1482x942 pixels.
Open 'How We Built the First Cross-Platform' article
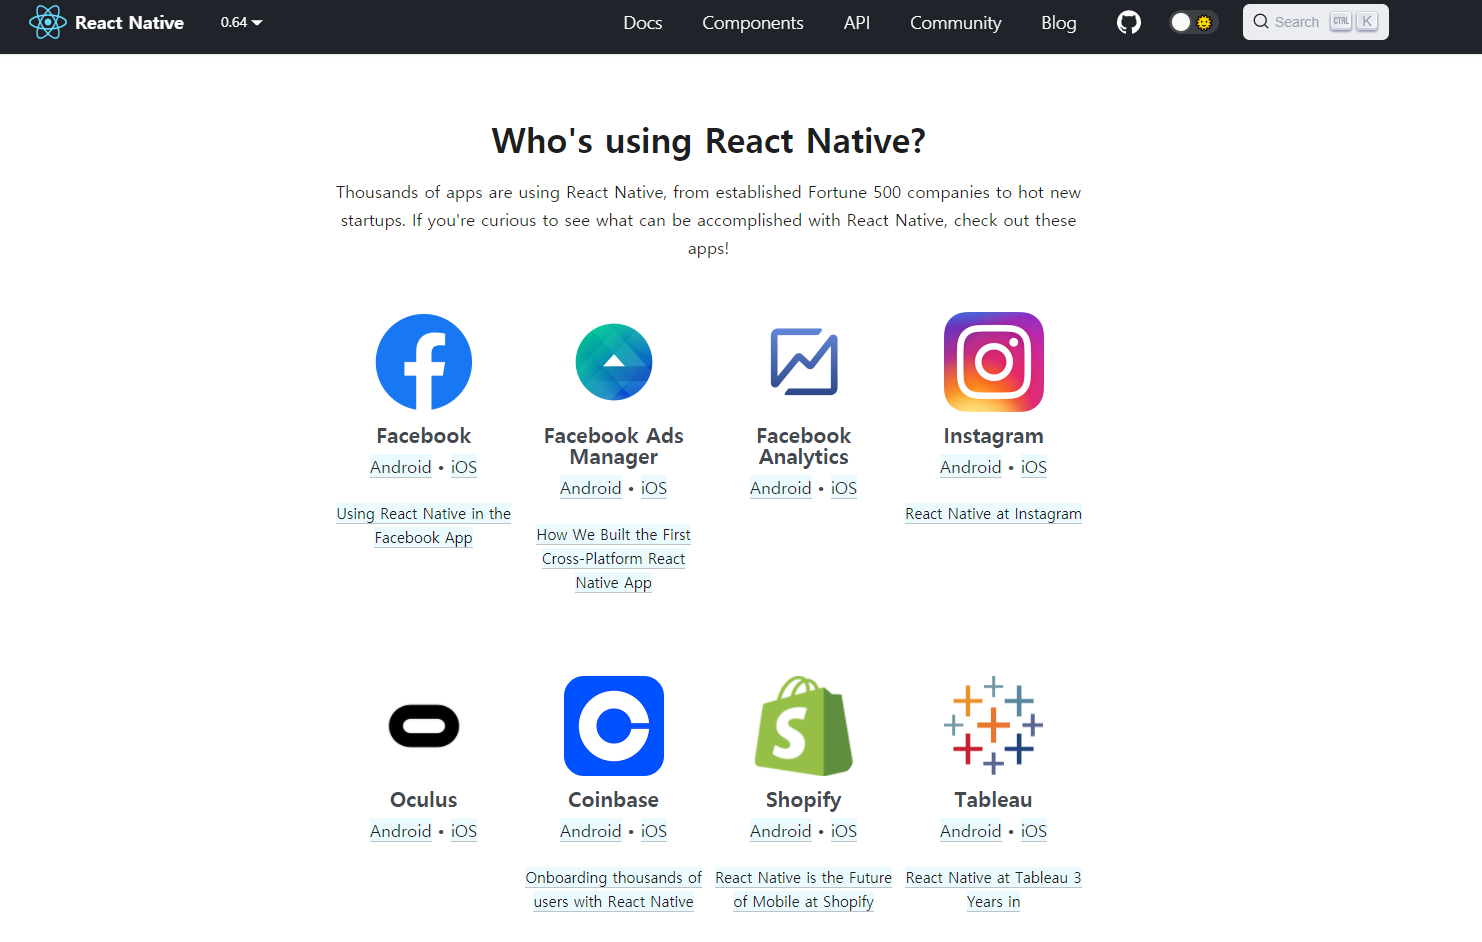[614, 559]
